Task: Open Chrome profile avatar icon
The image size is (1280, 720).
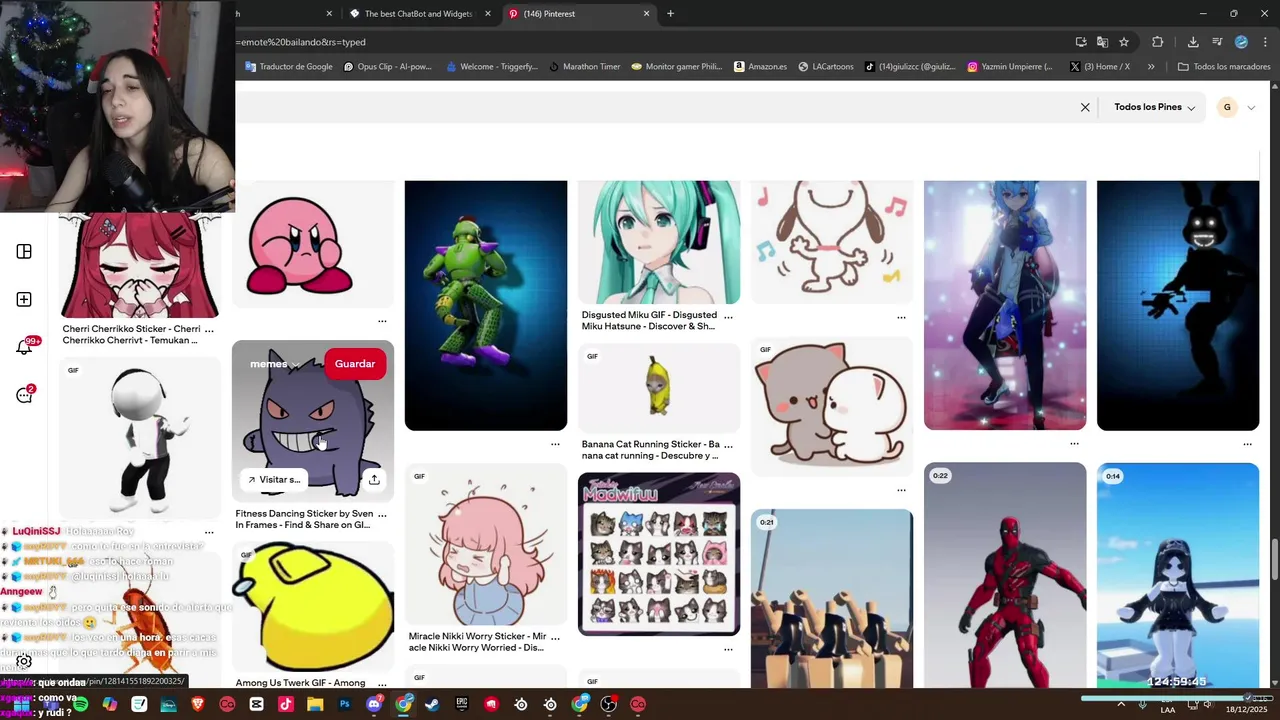Action: point(1241,42)
